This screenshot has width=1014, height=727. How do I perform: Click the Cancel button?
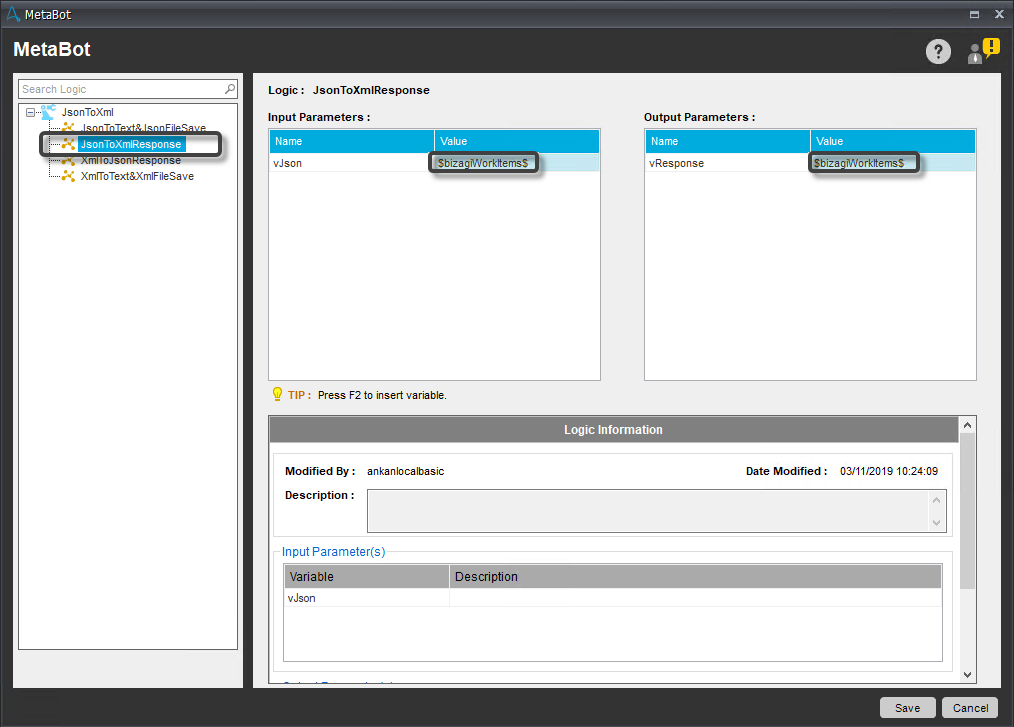pyautogui.click(x=970, y=708)
